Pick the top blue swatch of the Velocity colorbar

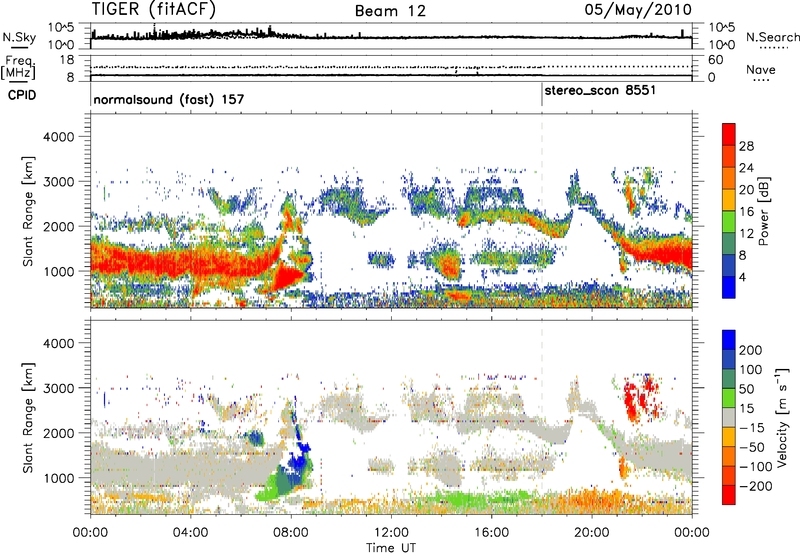coord(729,340)
